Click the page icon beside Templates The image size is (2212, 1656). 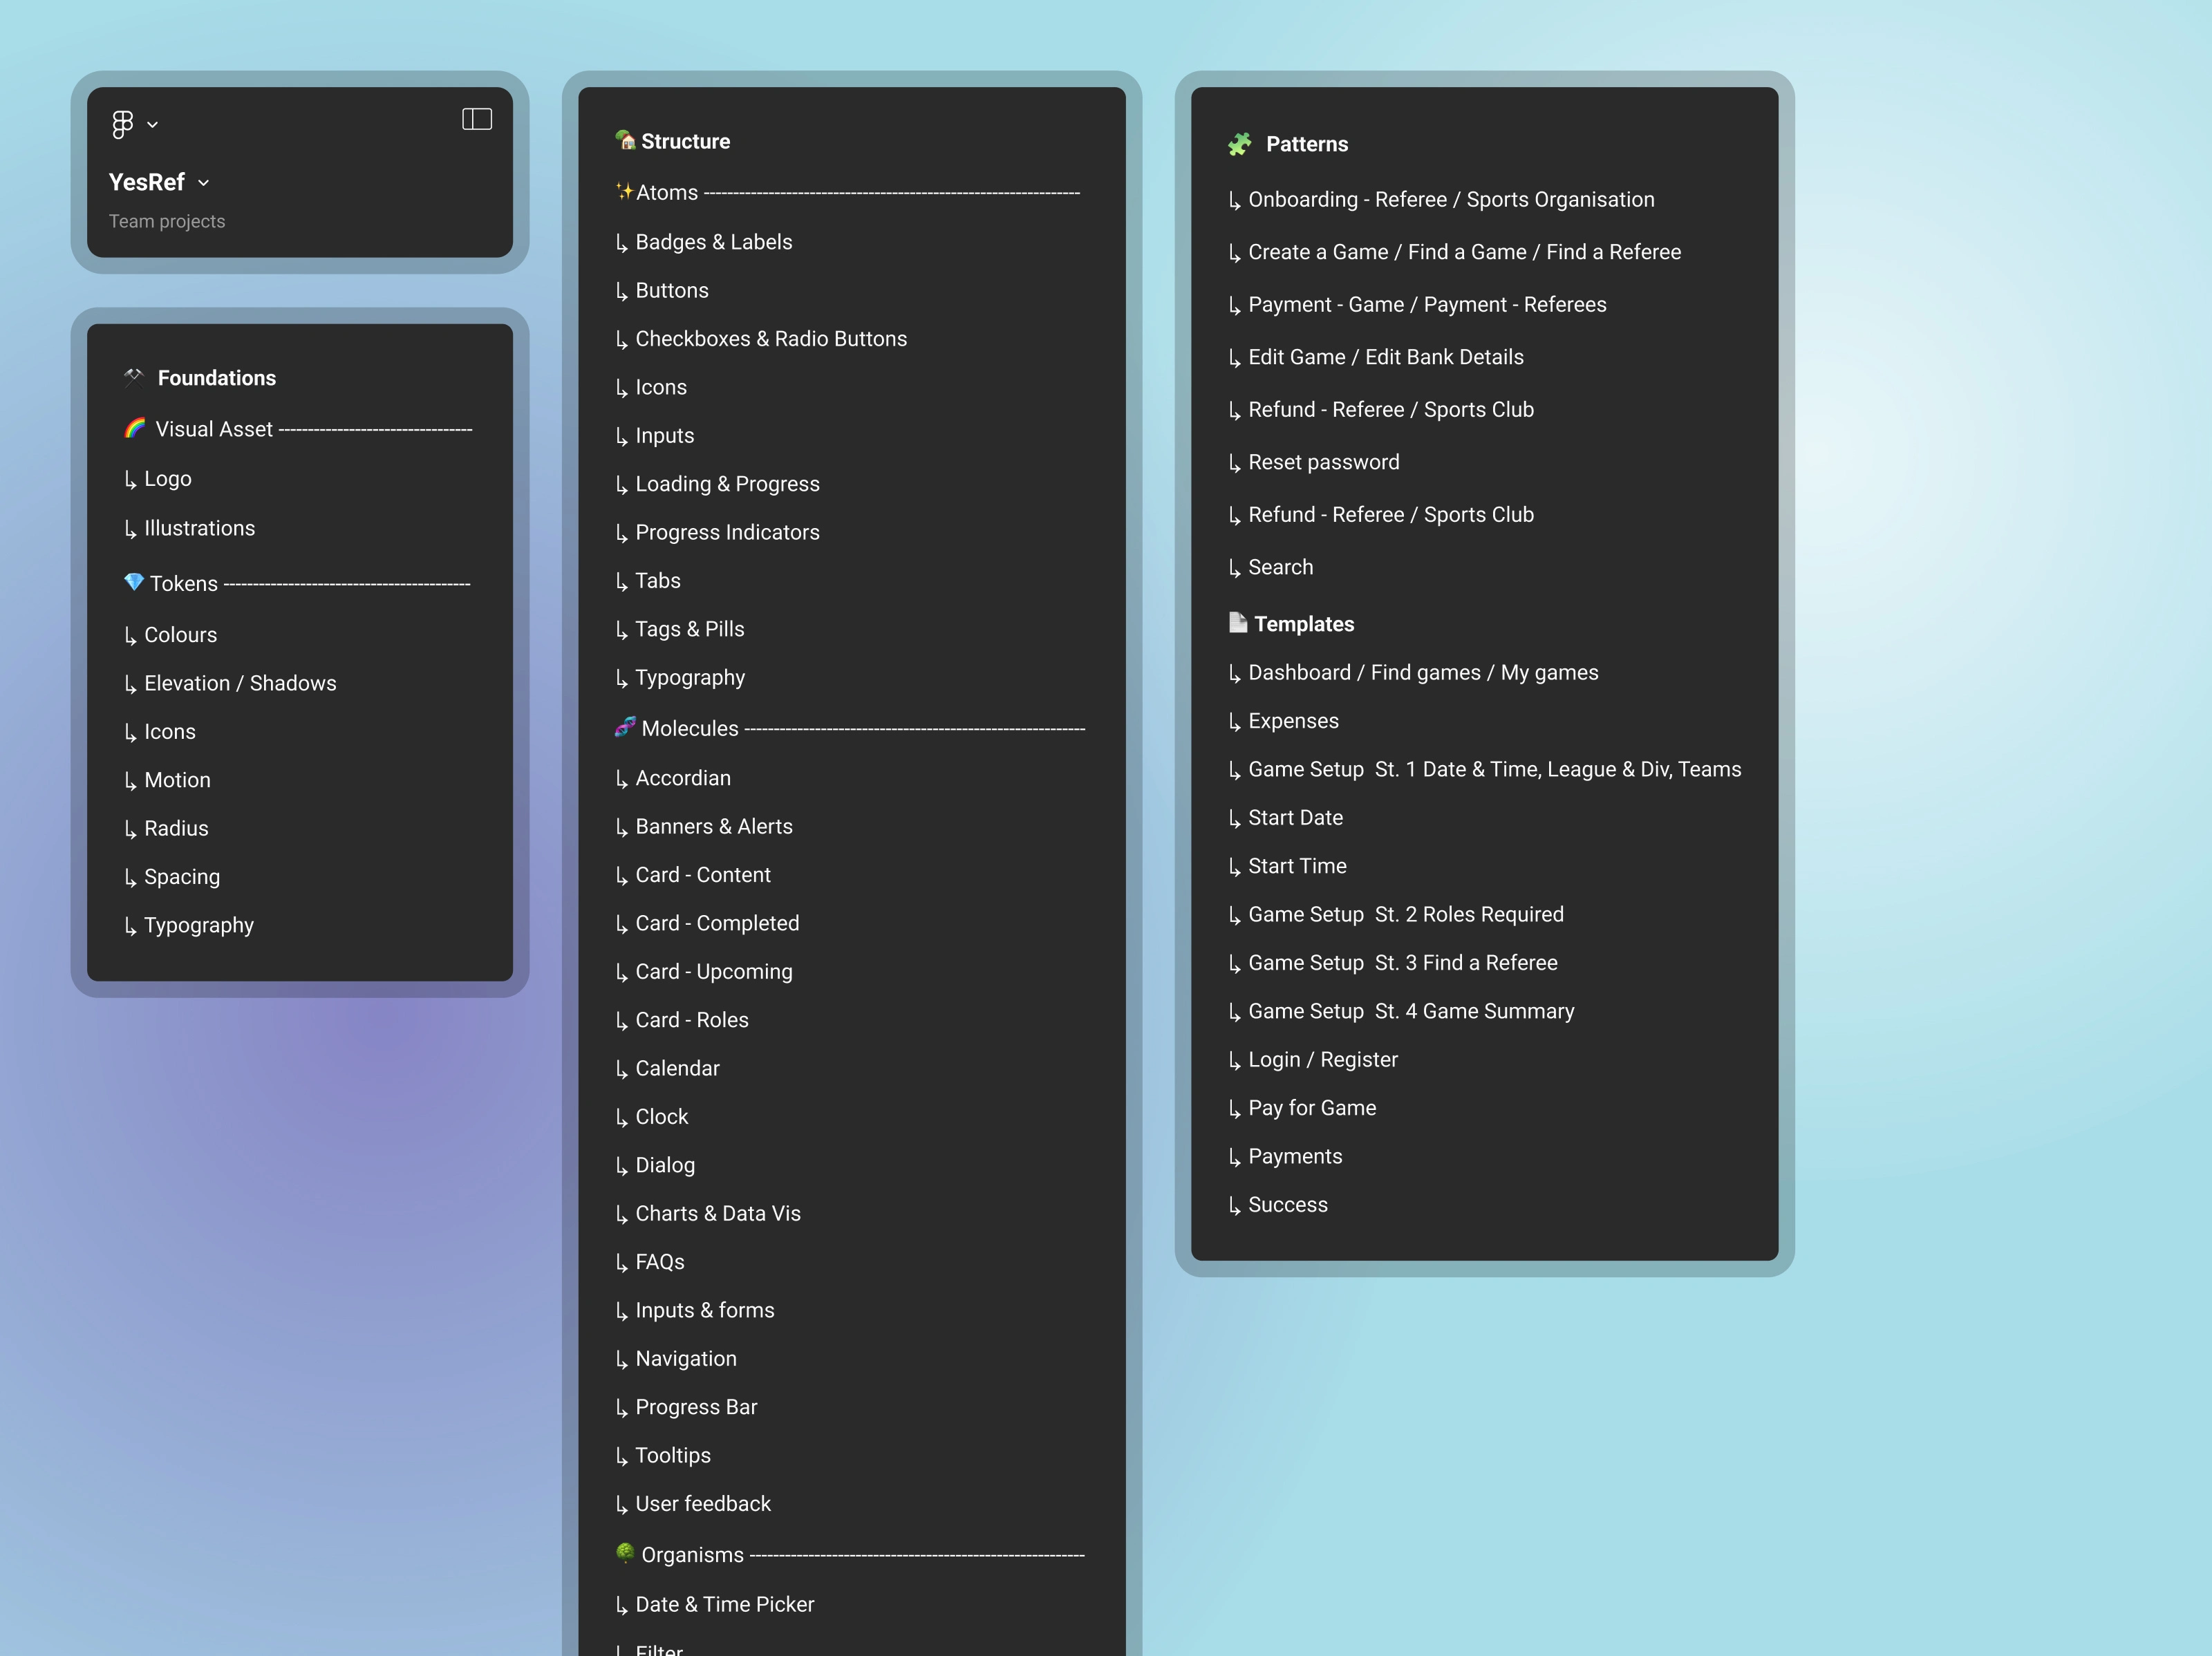[x=1238, y=623]
